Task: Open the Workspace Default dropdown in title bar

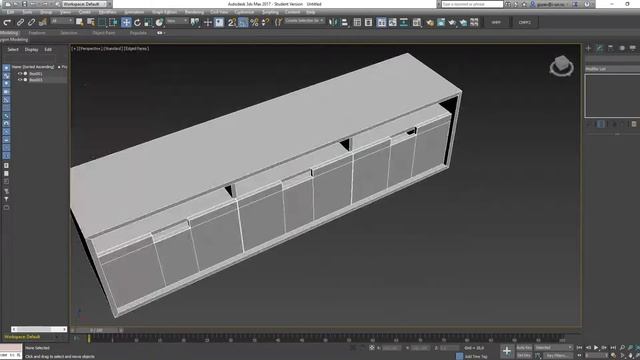Action: coord(84,4)
